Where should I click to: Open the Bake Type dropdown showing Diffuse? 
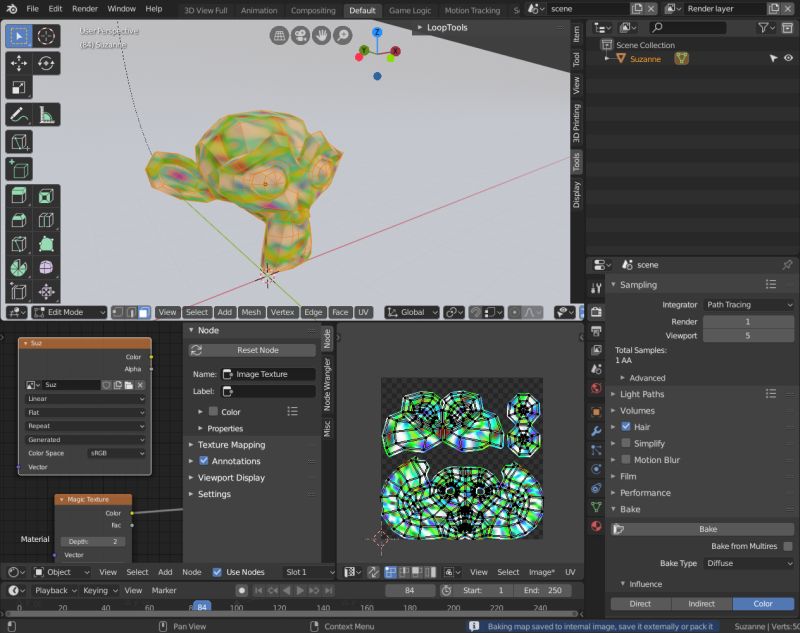click(748, 563)
